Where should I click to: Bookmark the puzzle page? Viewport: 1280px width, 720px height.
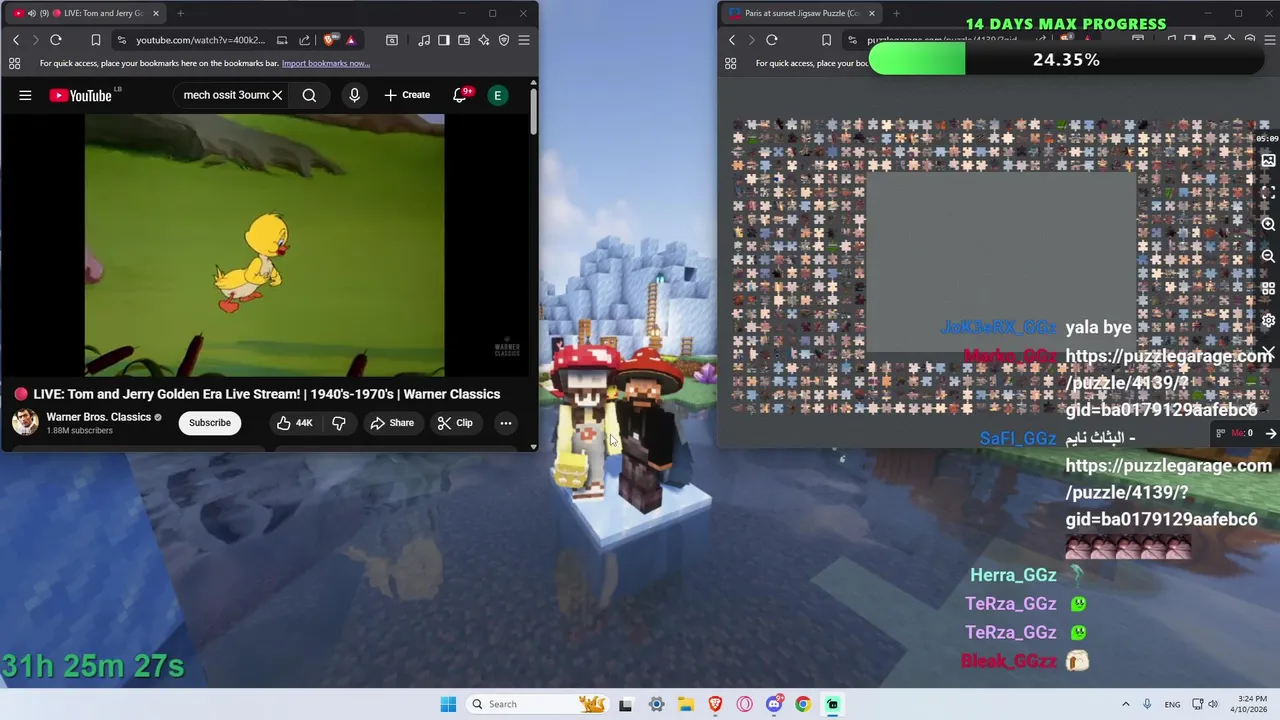826,40
